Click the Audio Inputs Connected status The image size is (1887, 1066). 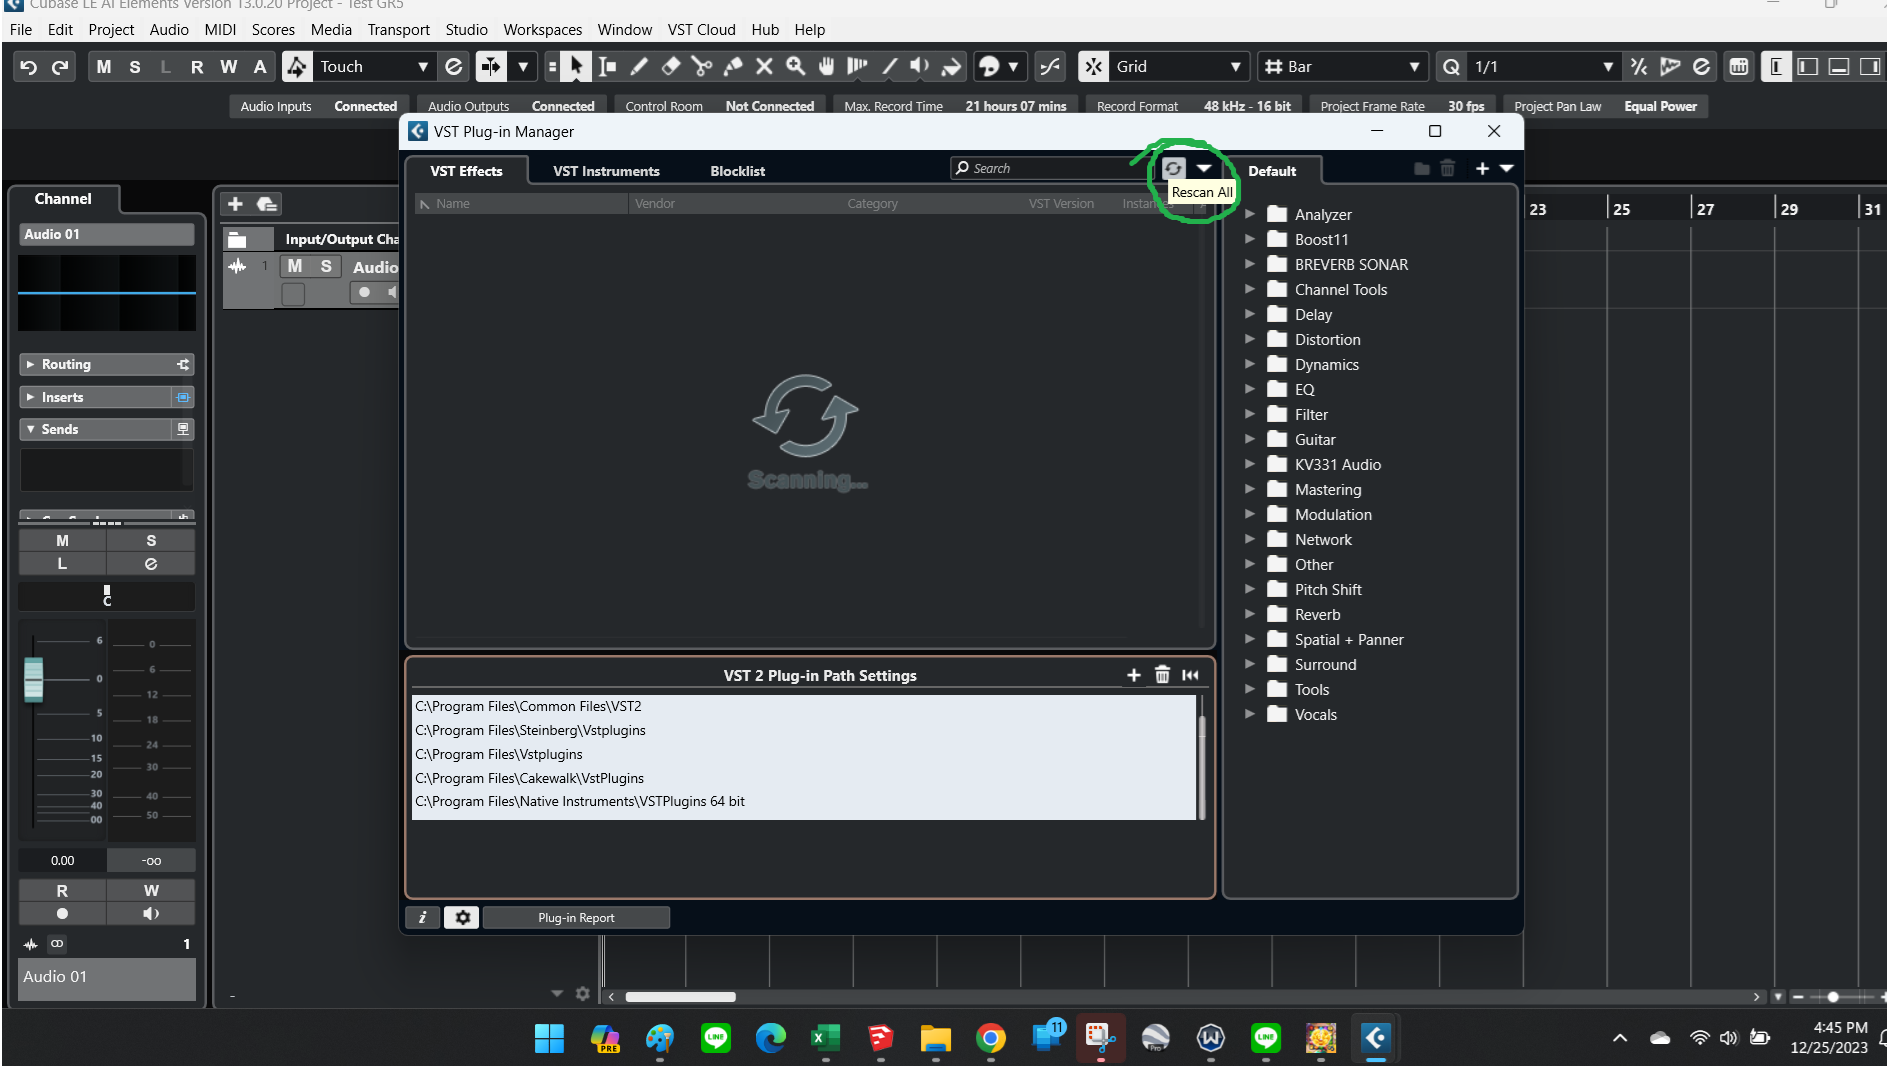[x=318, y=106]
